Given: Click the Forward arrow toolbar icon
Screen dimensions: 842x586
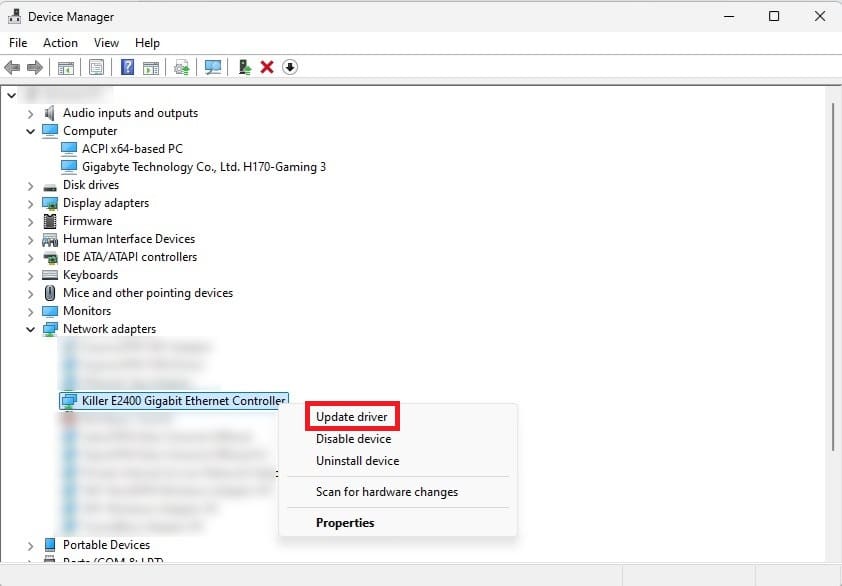Looking at the screenshot, I should 35,67.
